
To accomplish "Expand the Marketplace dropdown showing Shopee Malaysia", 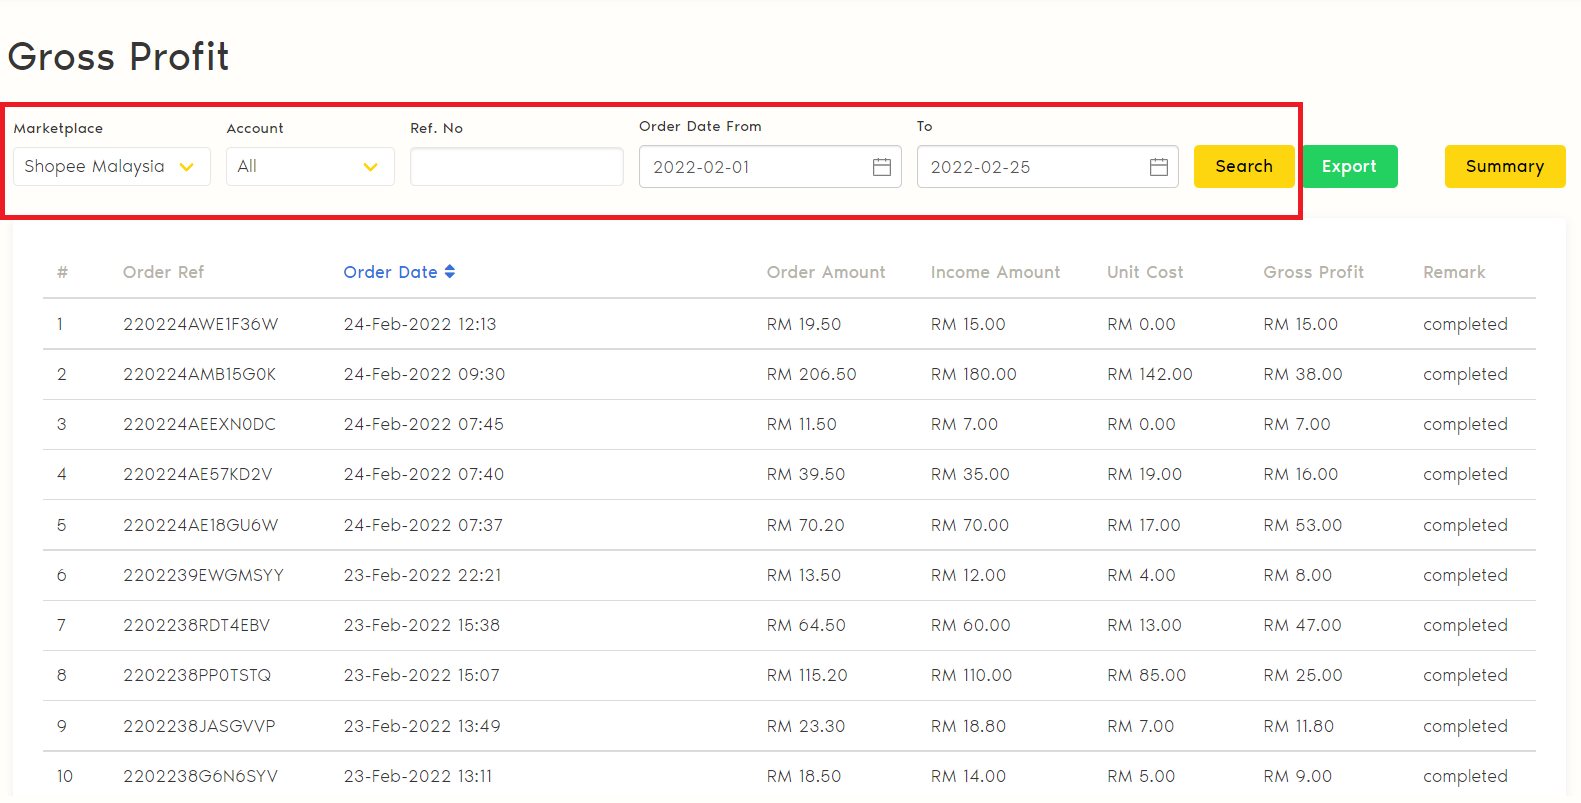I will coord(112,167).
